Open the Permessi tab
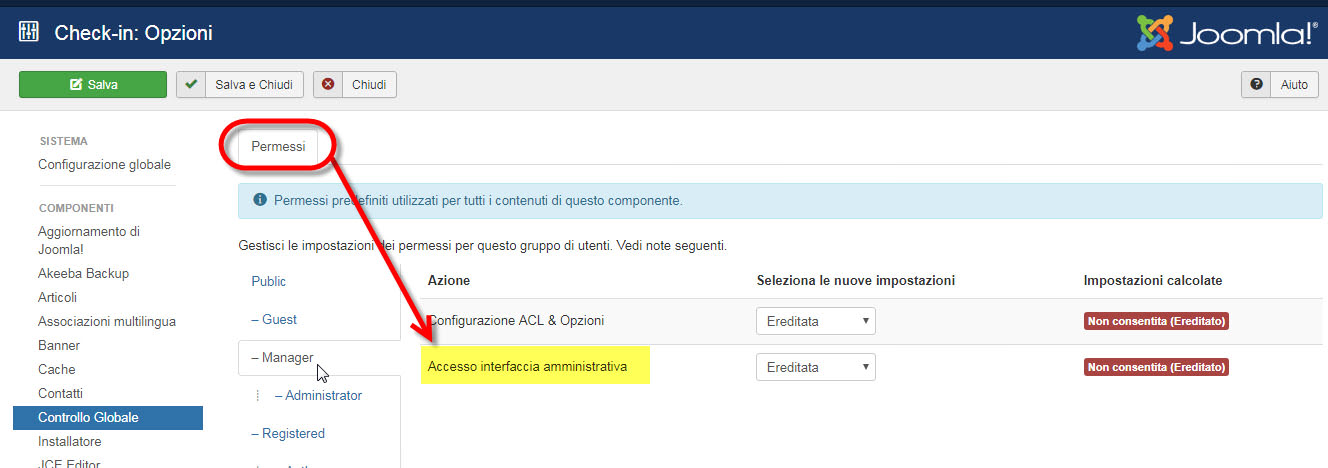Image resolution: width=1328 pixels, height=468 pixels. [x=278, y=146]
